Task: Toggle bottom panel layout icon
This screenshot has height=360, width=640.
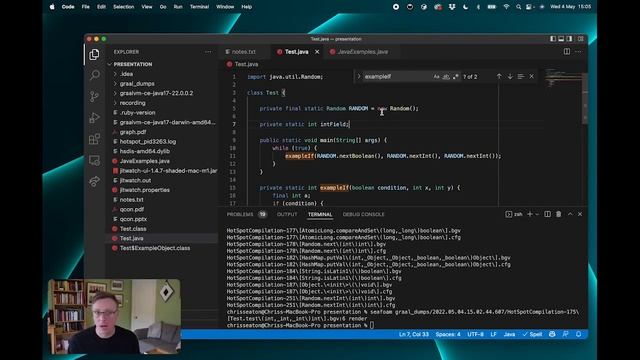Action: click(x=561, y=39)
